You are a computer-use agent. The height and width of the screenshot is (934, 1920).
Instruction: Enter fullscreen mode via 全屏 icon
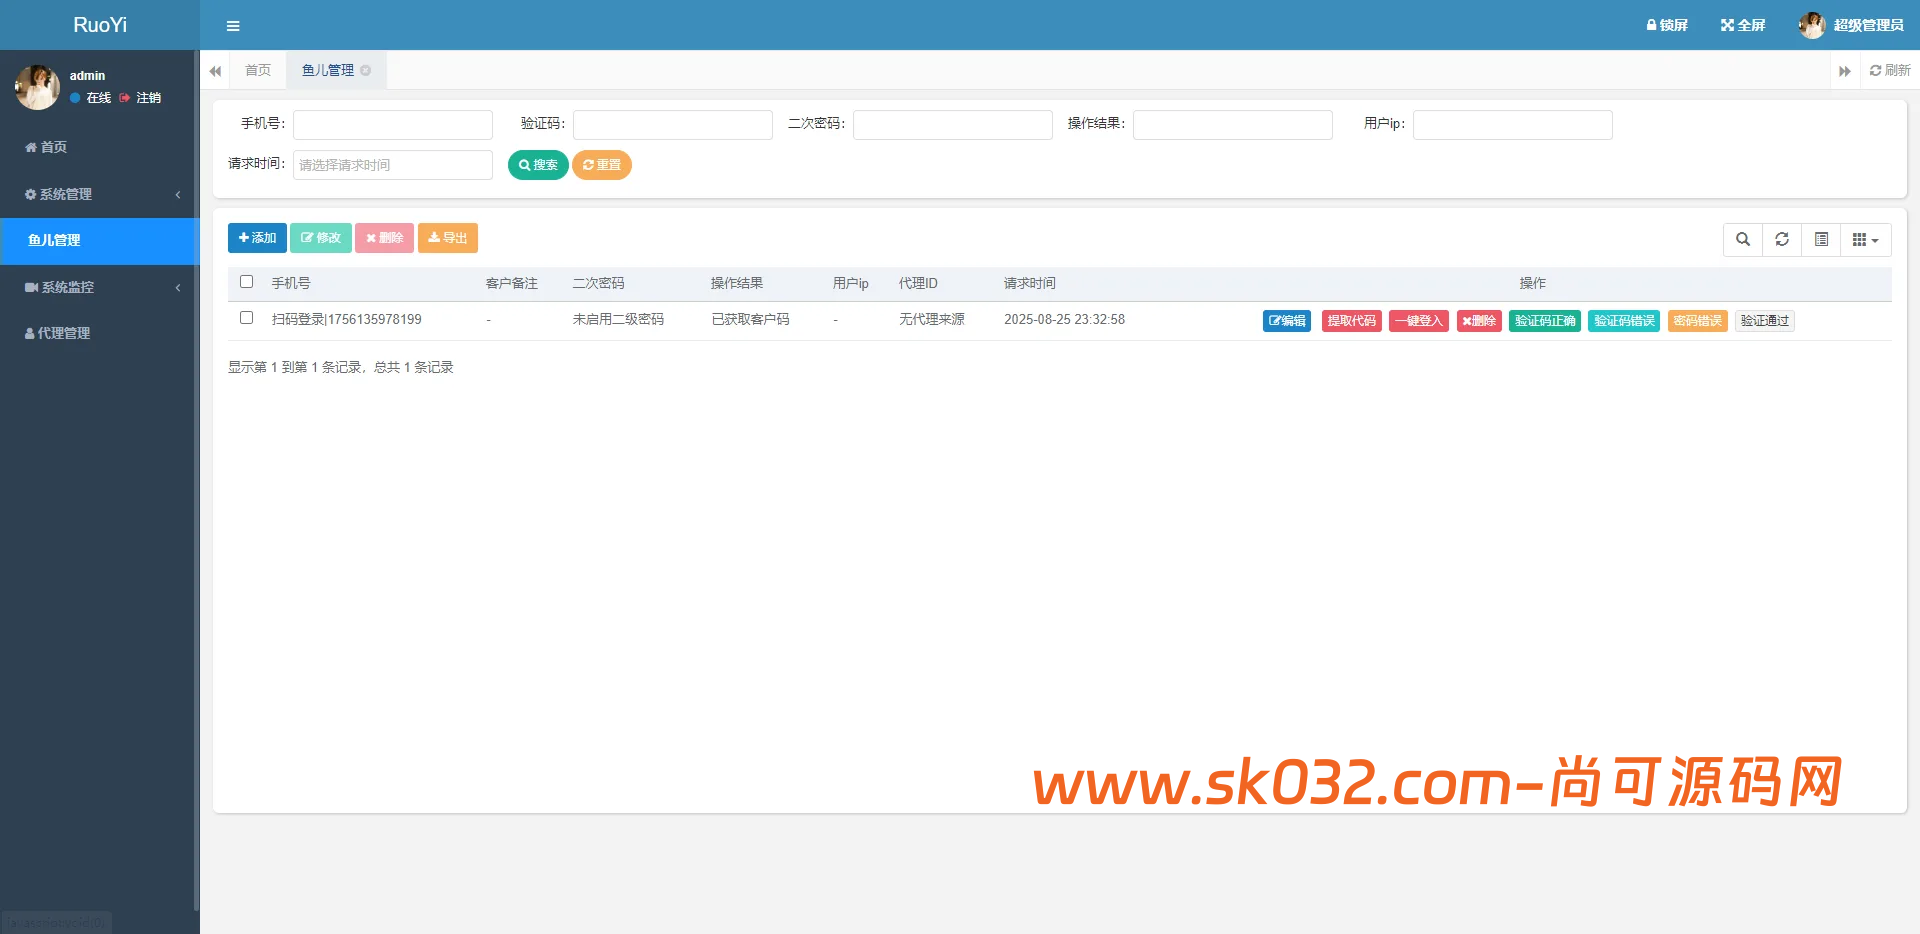click(x=1742, y=25)
